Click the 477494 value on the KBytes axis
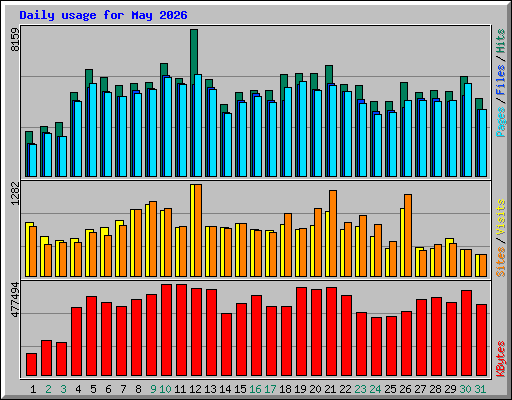Image resolution: width=512 pixels, height=400 pixels. click(x=15, y=299)
